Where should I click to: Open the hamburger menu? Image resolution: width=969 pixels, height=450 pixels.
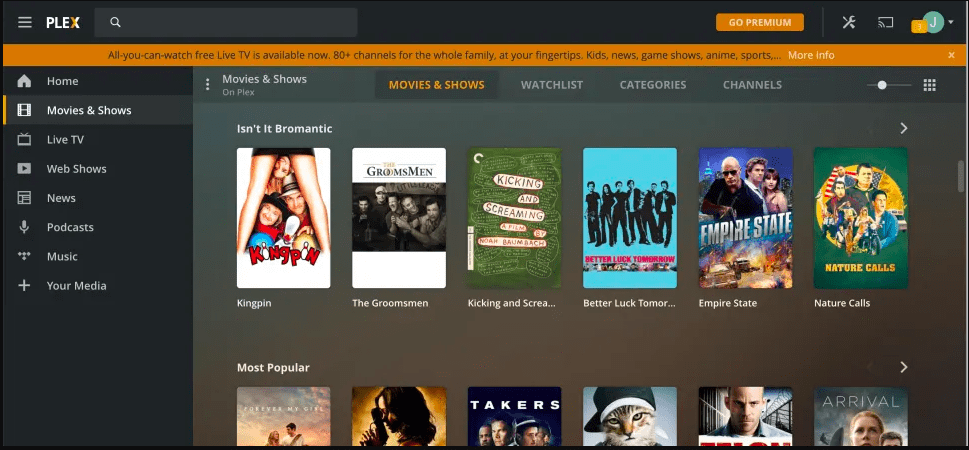[25, 22]
